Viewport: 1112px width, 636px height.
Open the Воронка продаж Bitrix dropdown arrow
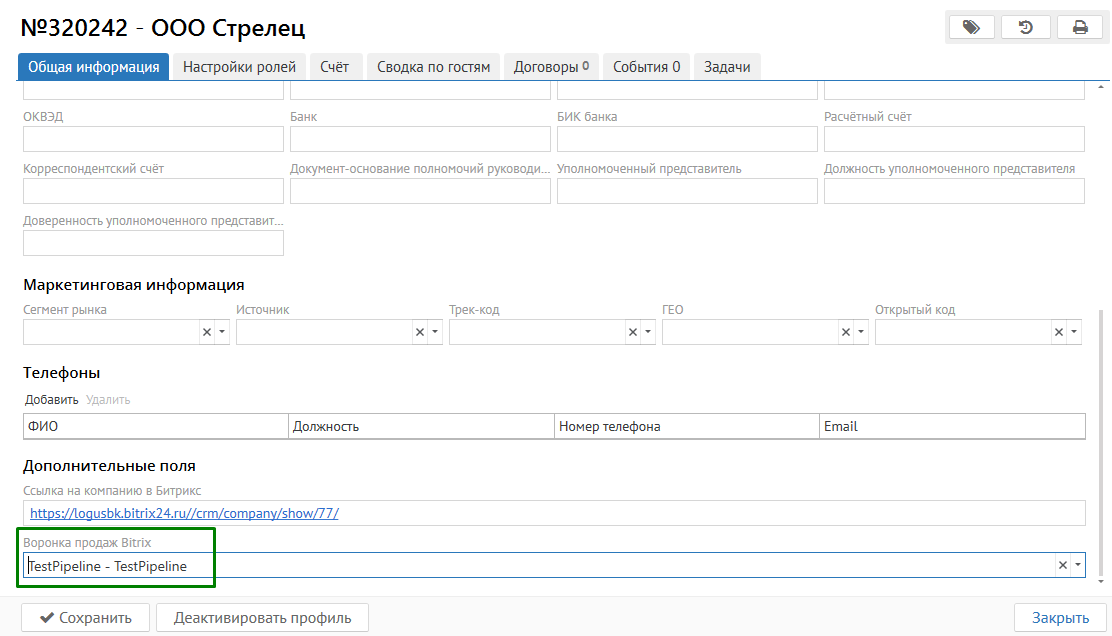[x=1077, y=565]
